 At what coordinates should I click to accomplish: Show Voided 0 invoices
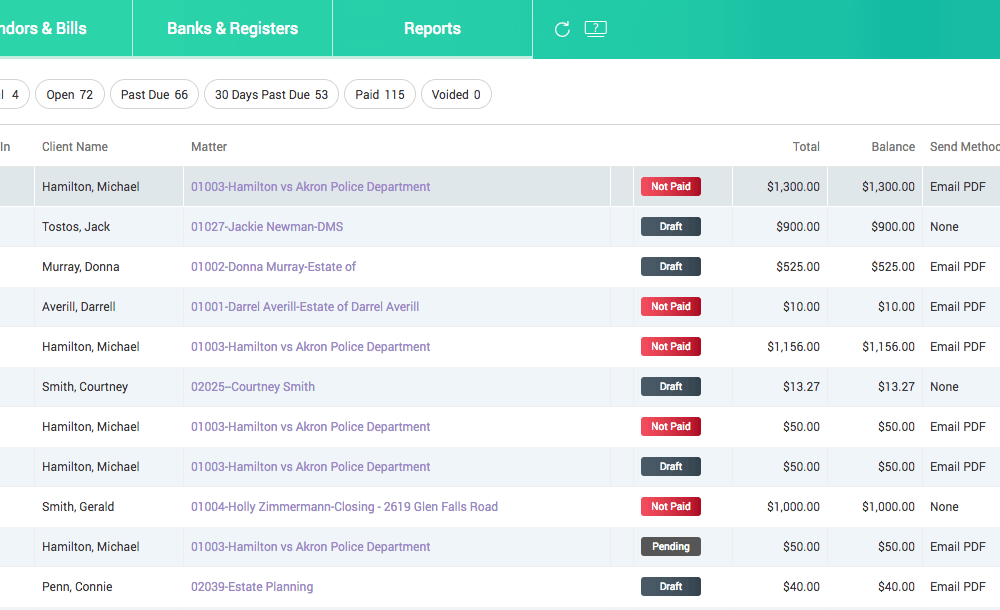coord(456,94)
